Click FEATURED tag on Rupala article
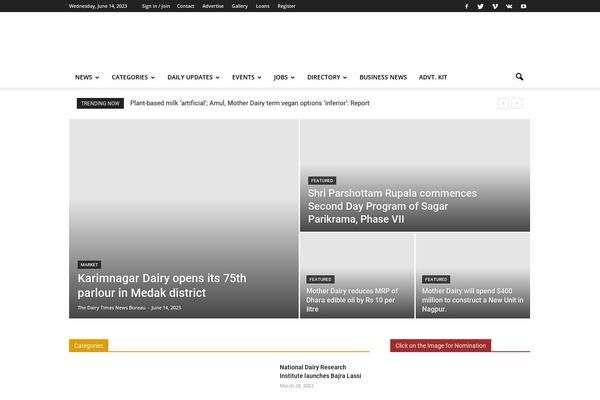The image size is (600, 400). pyautogui.click(x=322, y=180)
